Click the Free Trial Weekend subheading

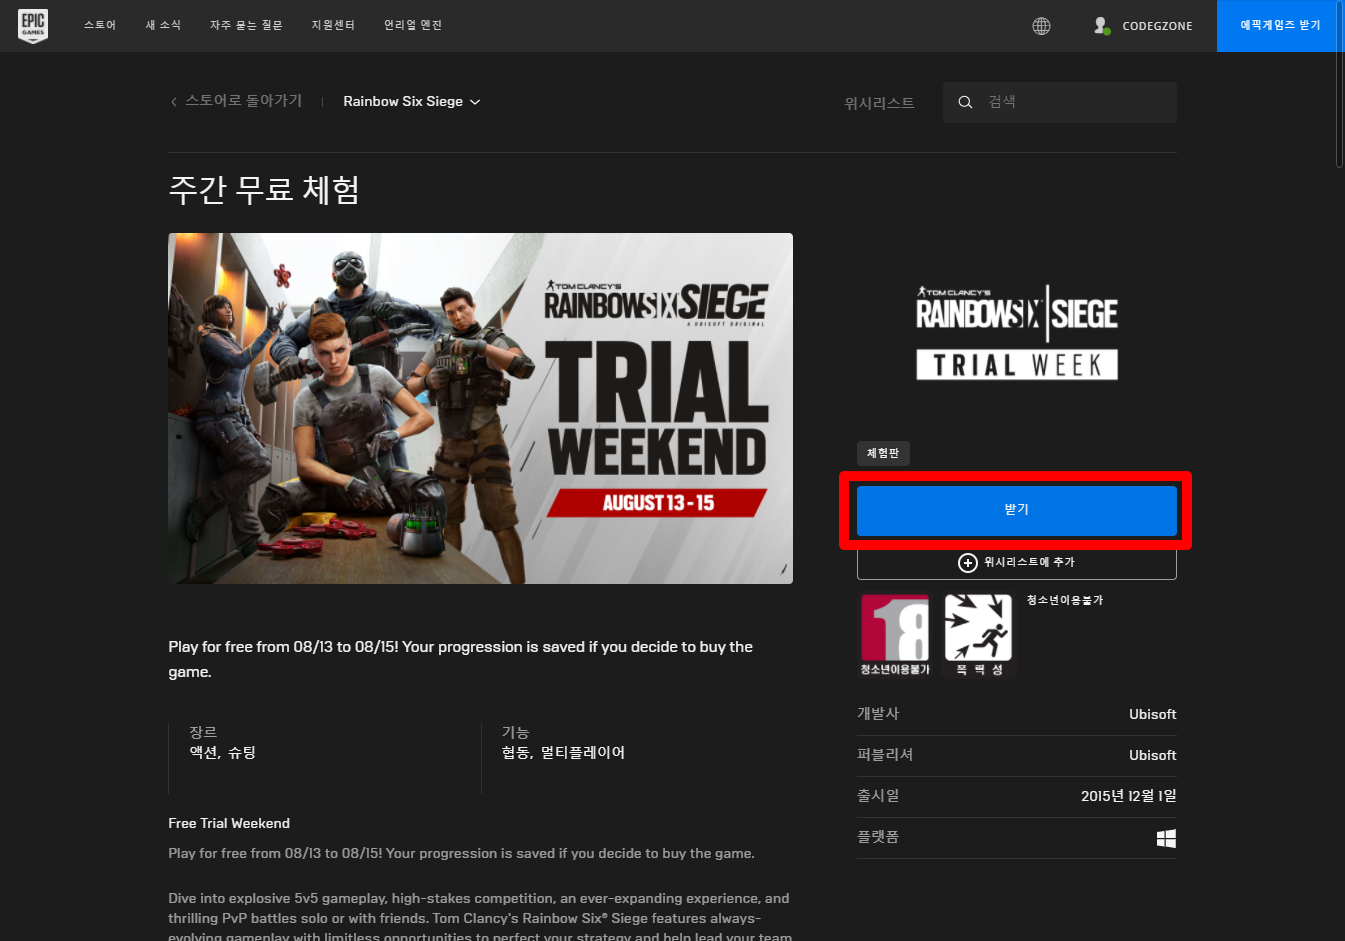229,823
